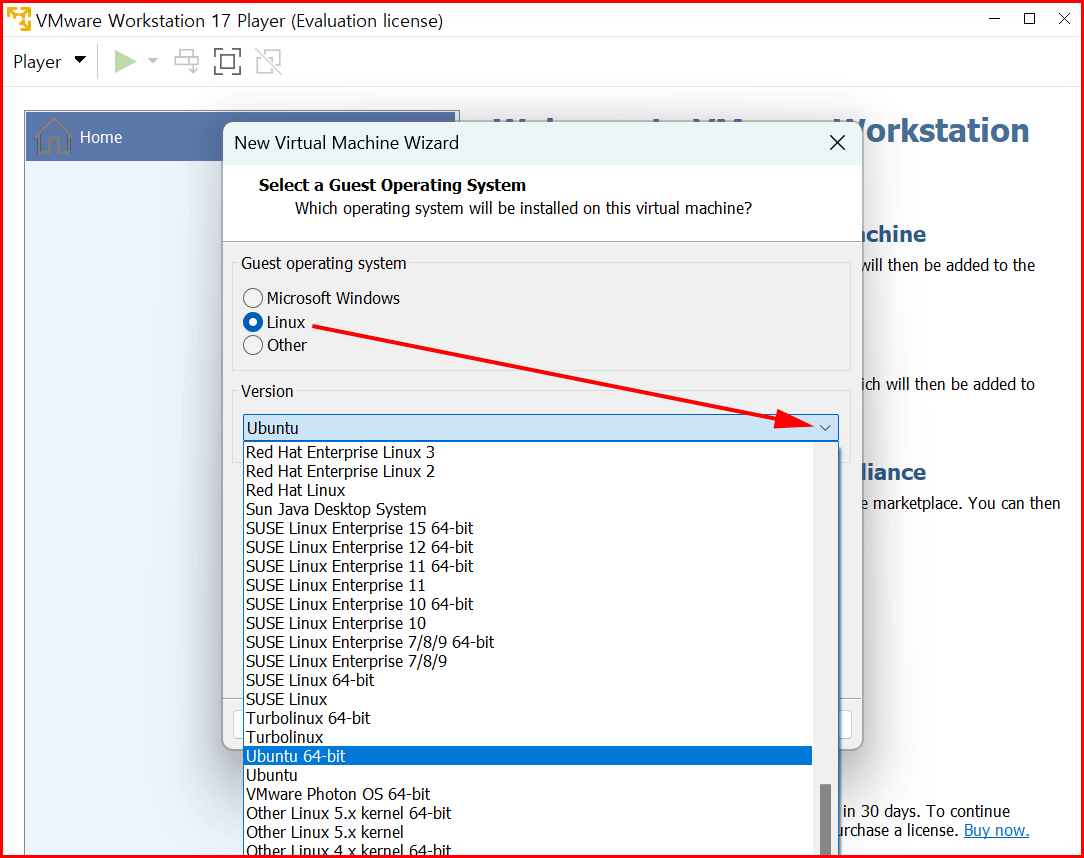
Task: Click the VMware app logo icon
Action: (19, 19)
